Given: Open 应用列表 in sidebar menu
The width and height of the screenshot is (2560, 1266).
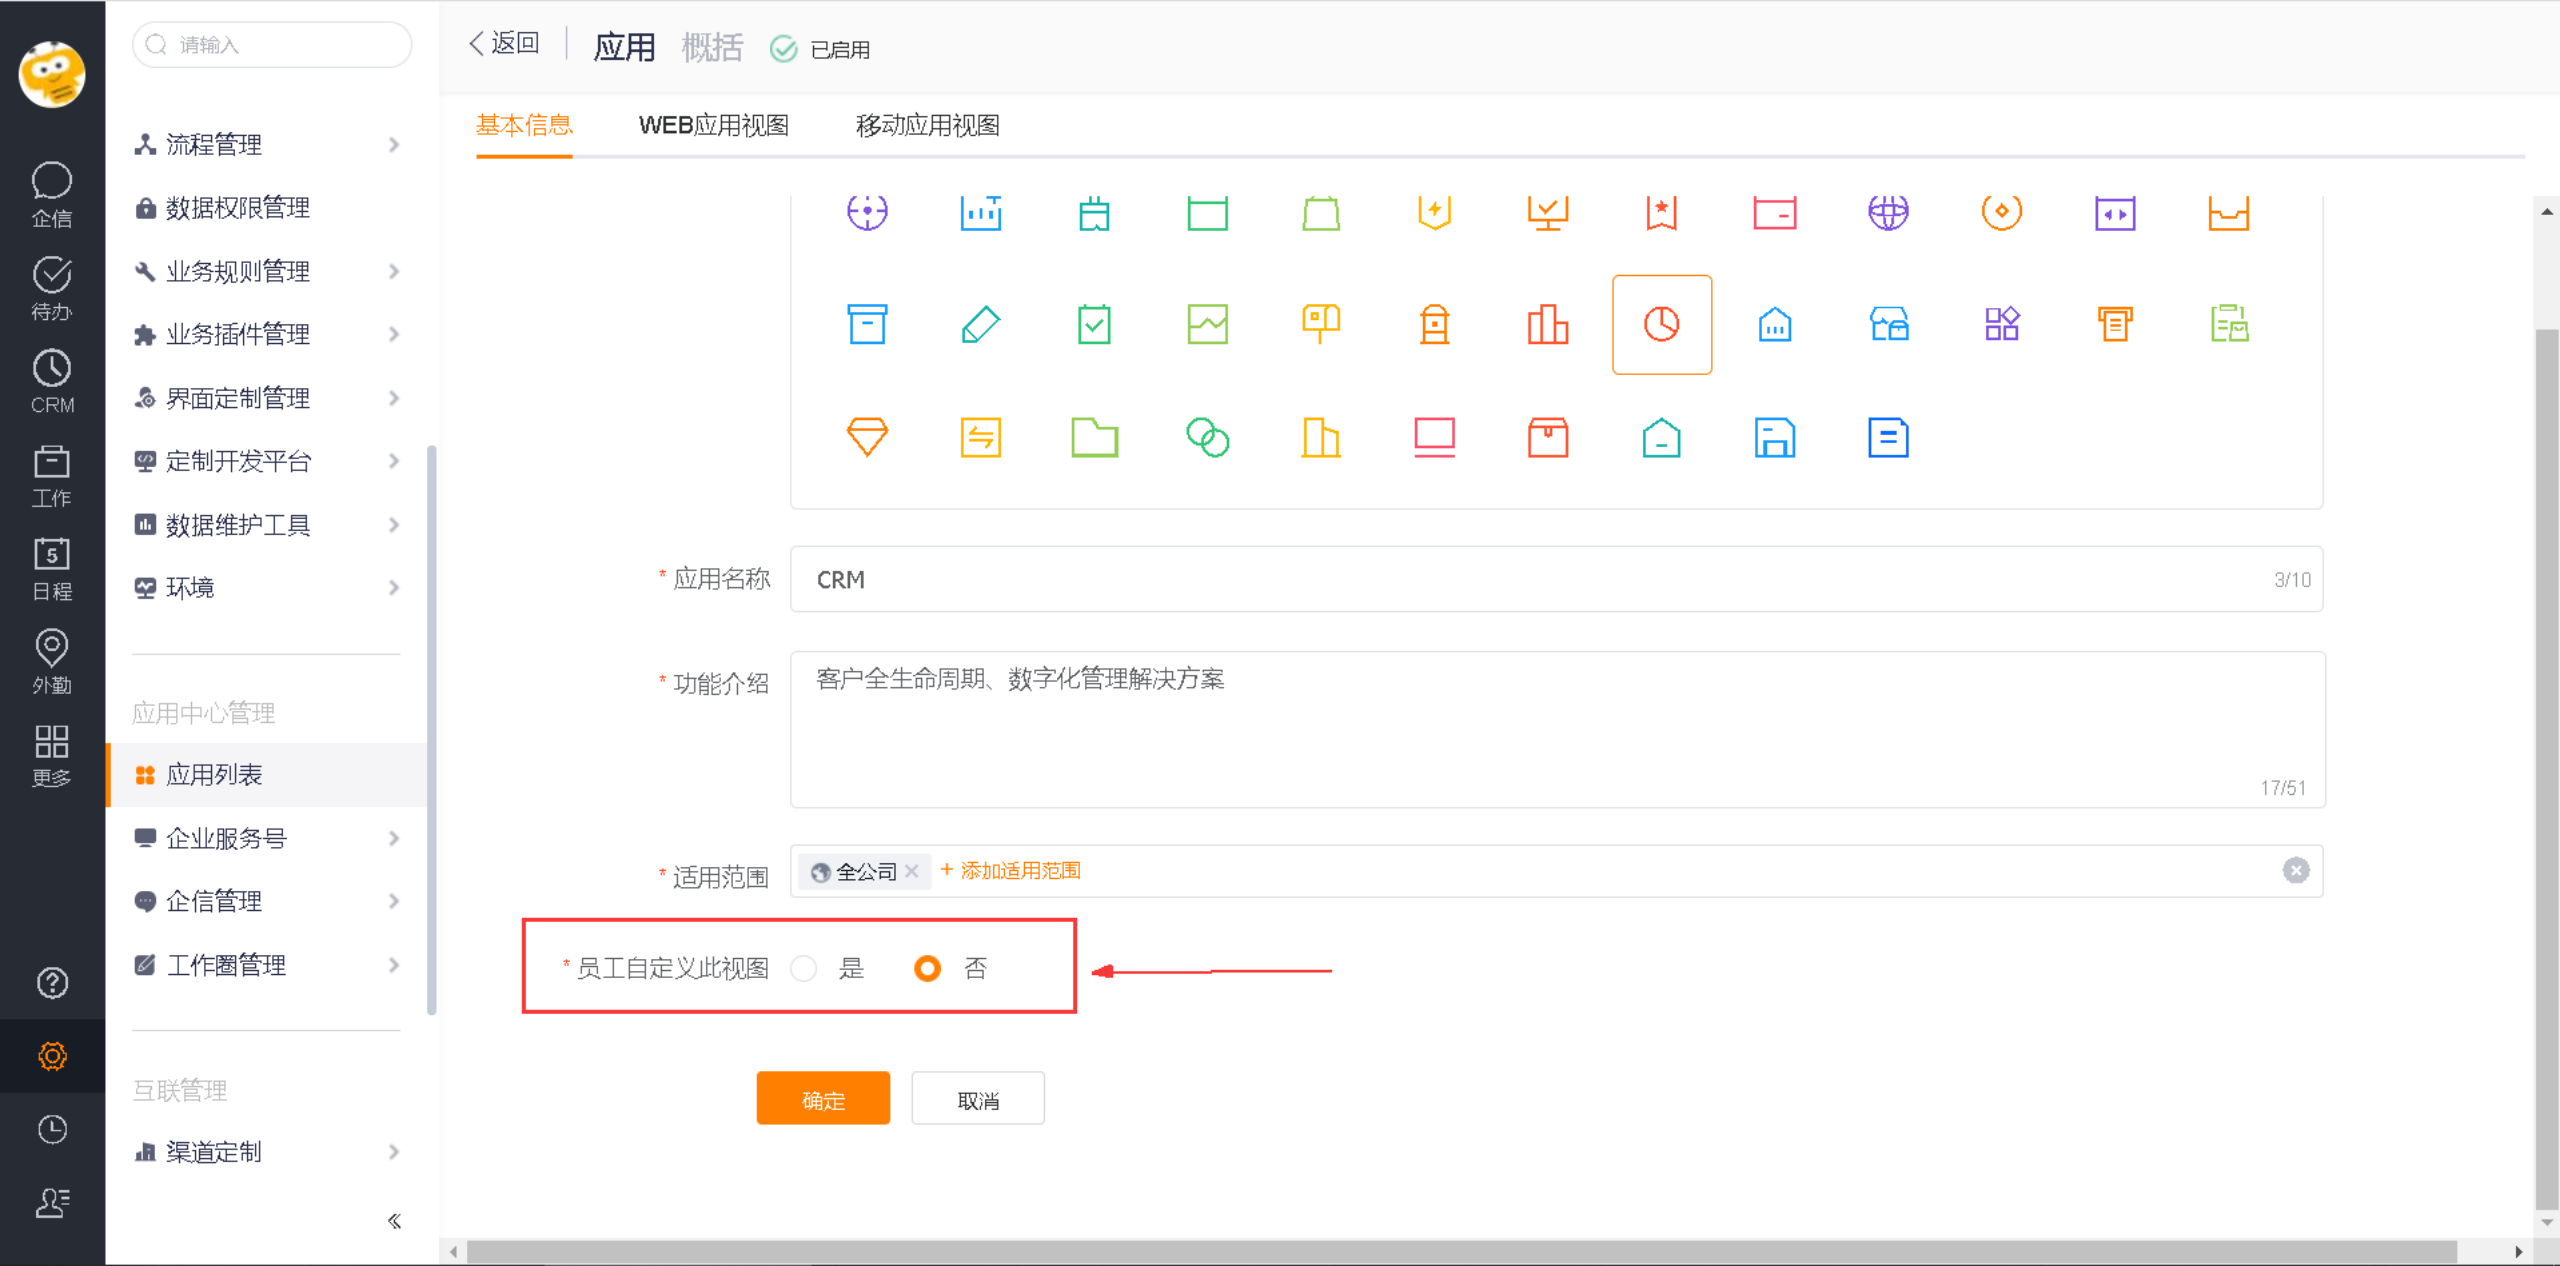Looking at the screenshot, I should (267, 775).
